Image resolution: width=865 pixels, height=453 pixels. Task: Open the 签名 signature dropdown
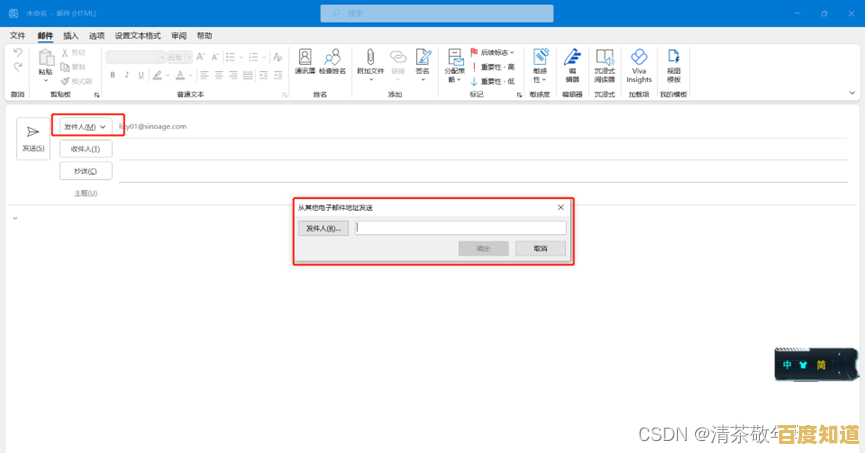[x=423, y=62]
